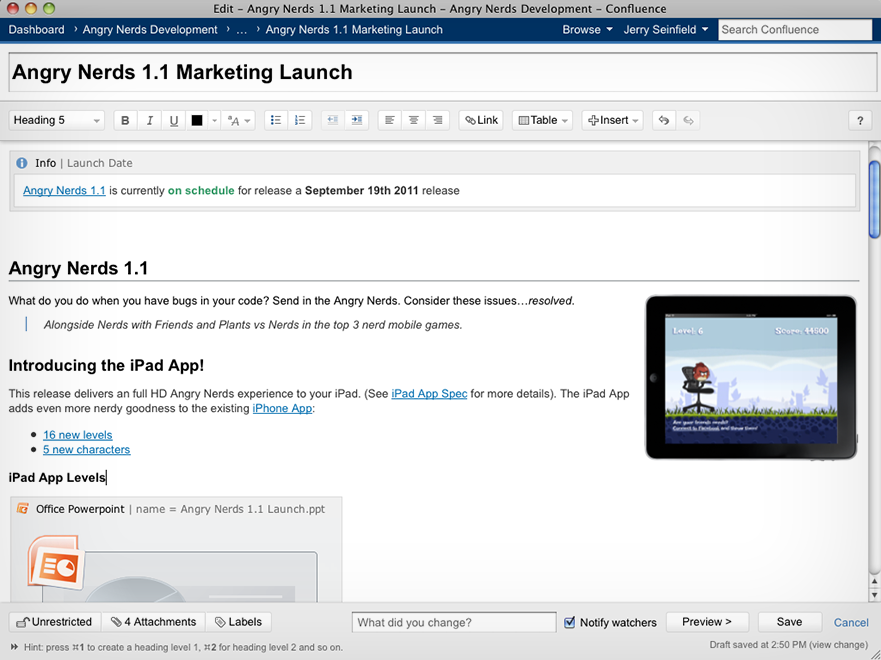
Task: Align text center
Action: tap(414, 120)
